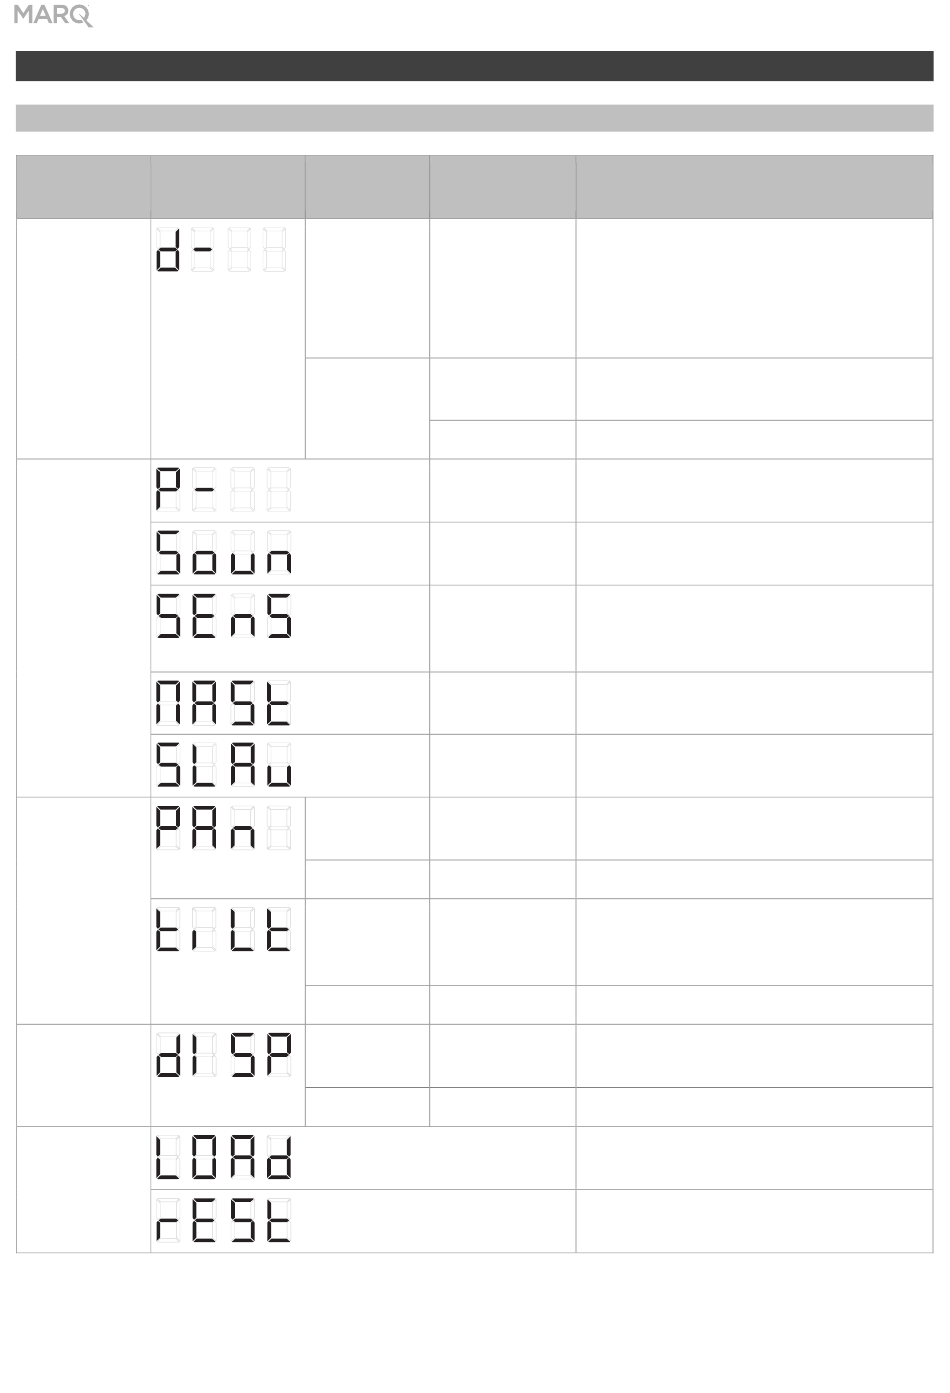950x1393 pixels.
Task: Click the description cell beside 'MASt'
Action: tap(755, 703)
